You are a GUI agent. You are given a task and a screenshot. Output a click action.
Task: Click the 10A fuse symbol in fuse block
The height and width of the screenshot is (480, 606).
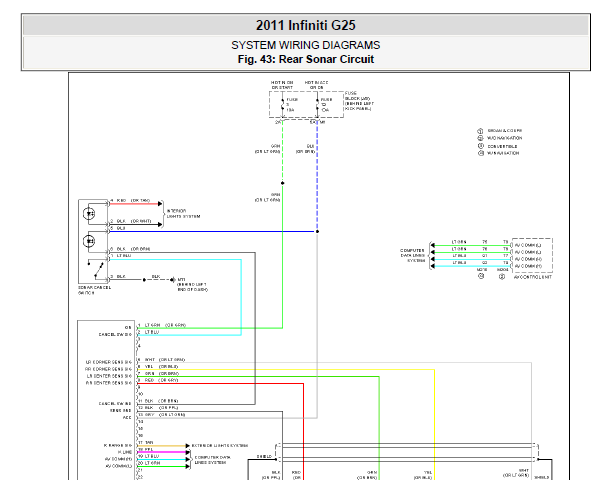317,105
